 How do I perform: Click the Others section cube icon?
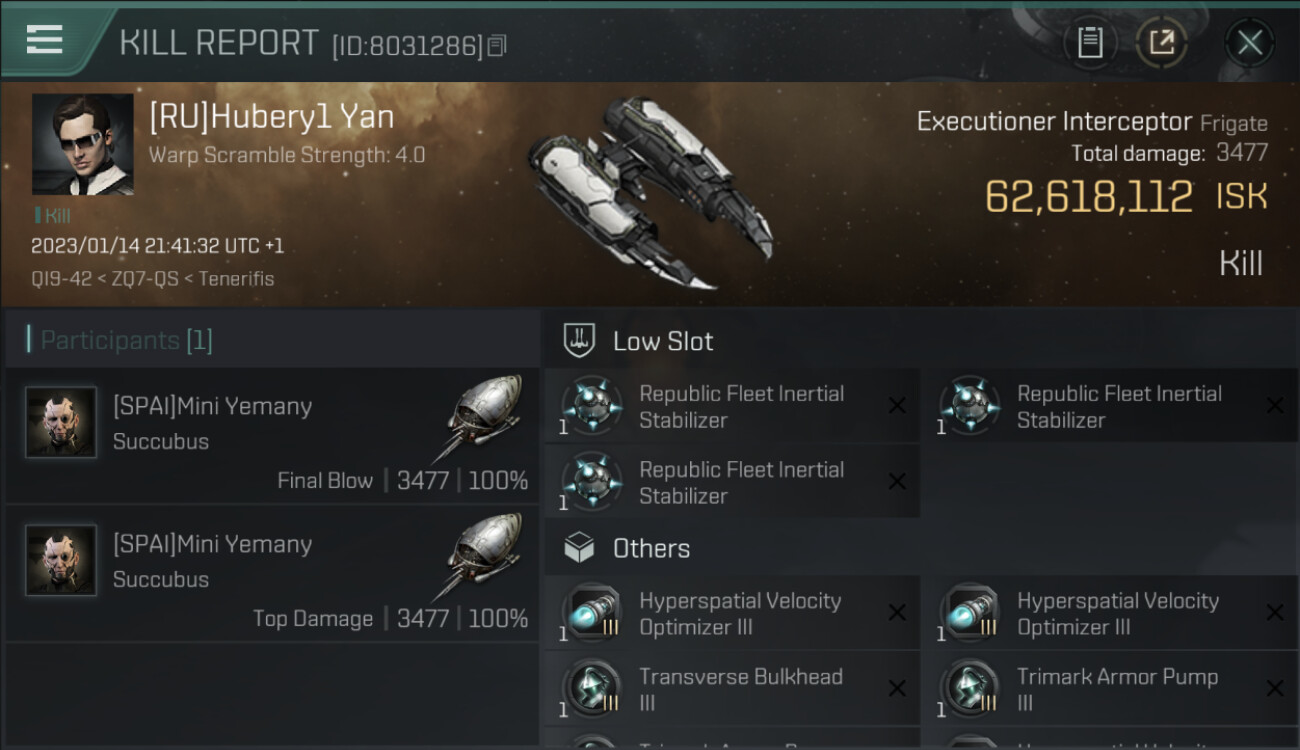point(580,548)
